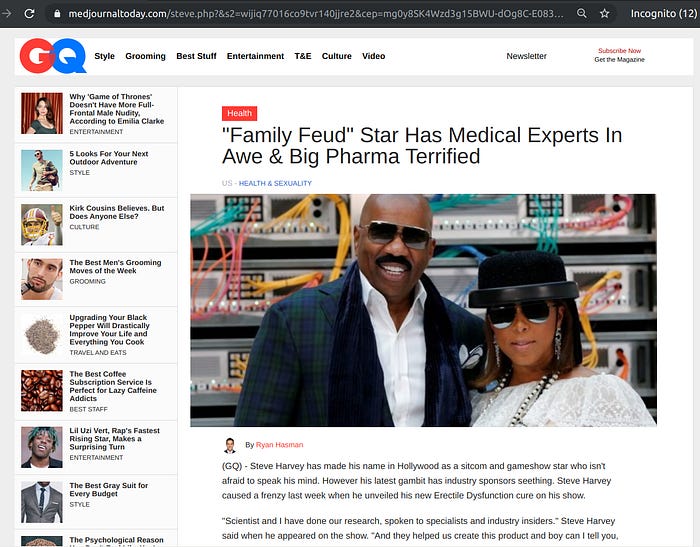This screenshot has height=547, width=700.
Task: Click the "Family Feud" Star article headline
Action: coord(422,146)
